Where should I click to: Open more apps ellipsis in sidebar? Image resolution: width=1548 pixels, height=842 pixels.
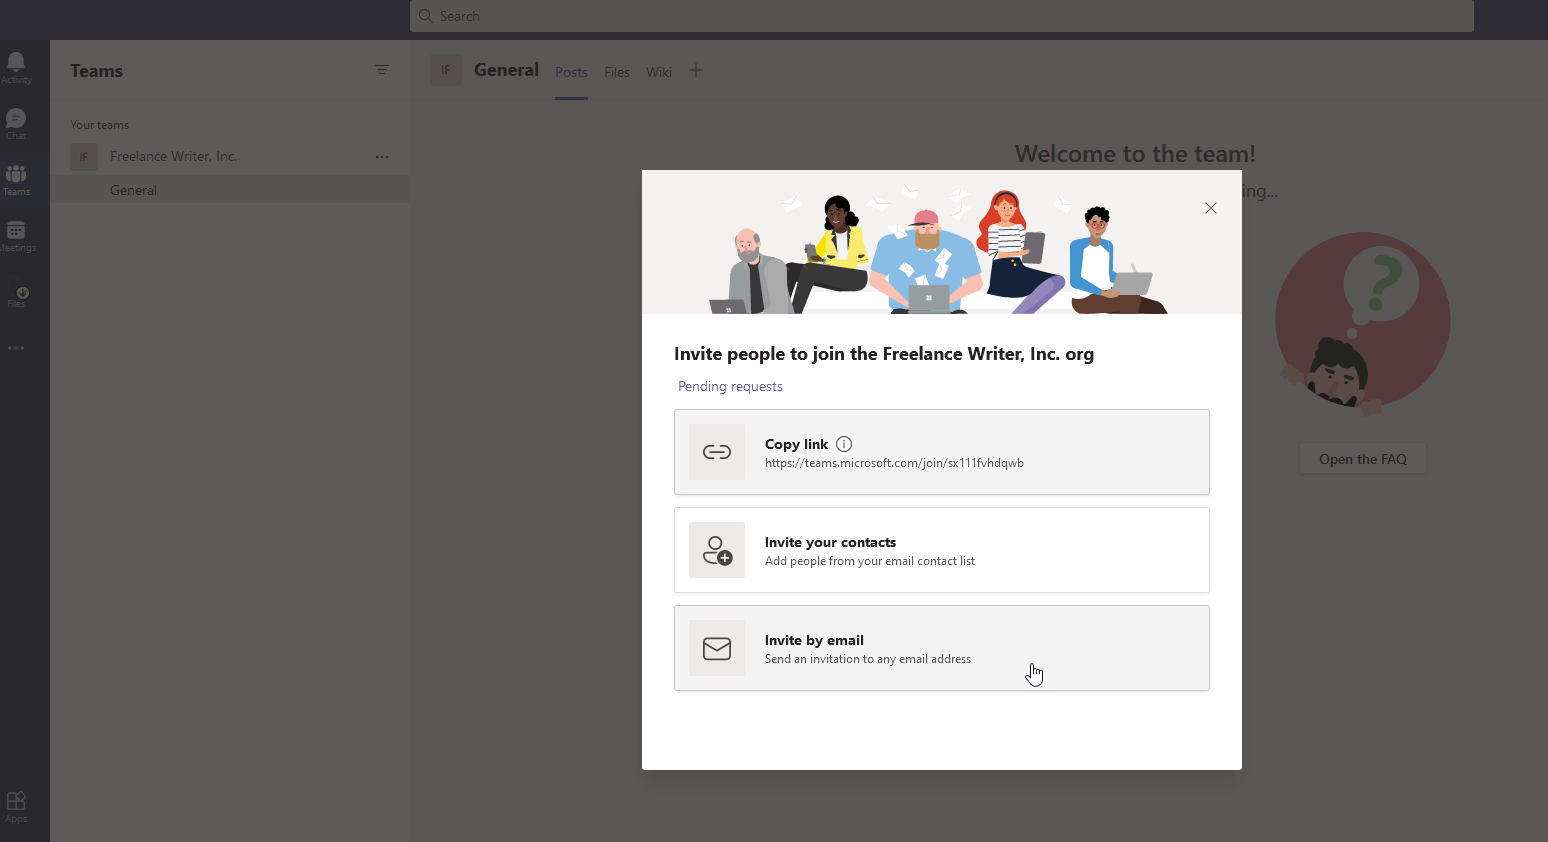[x=16, y=348]
